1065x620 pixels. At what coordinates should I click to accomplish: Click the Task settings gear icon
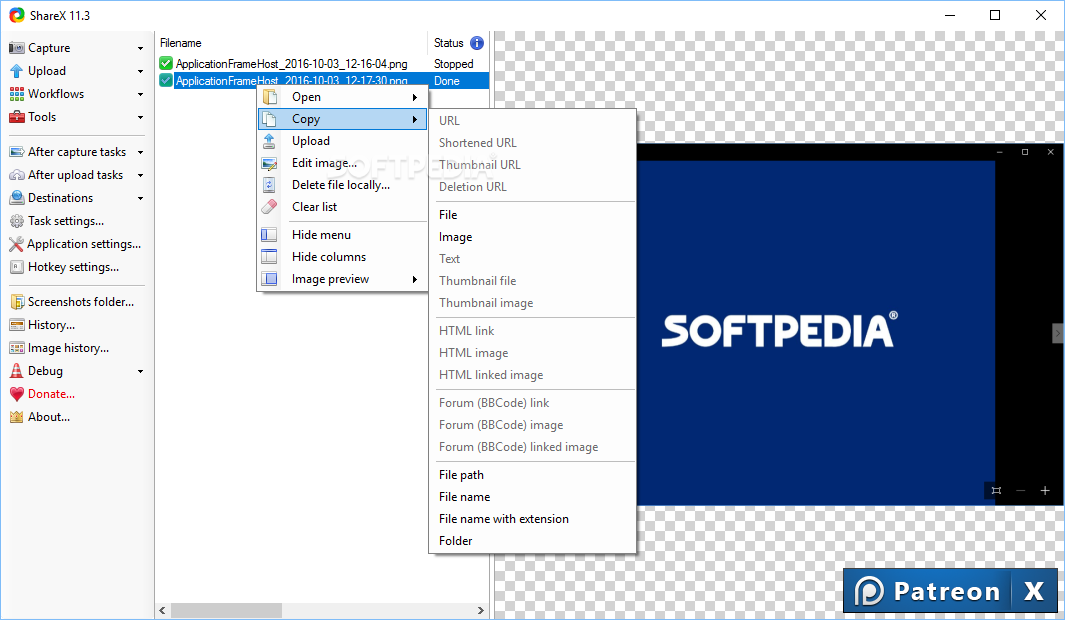[x=16, y=221]
